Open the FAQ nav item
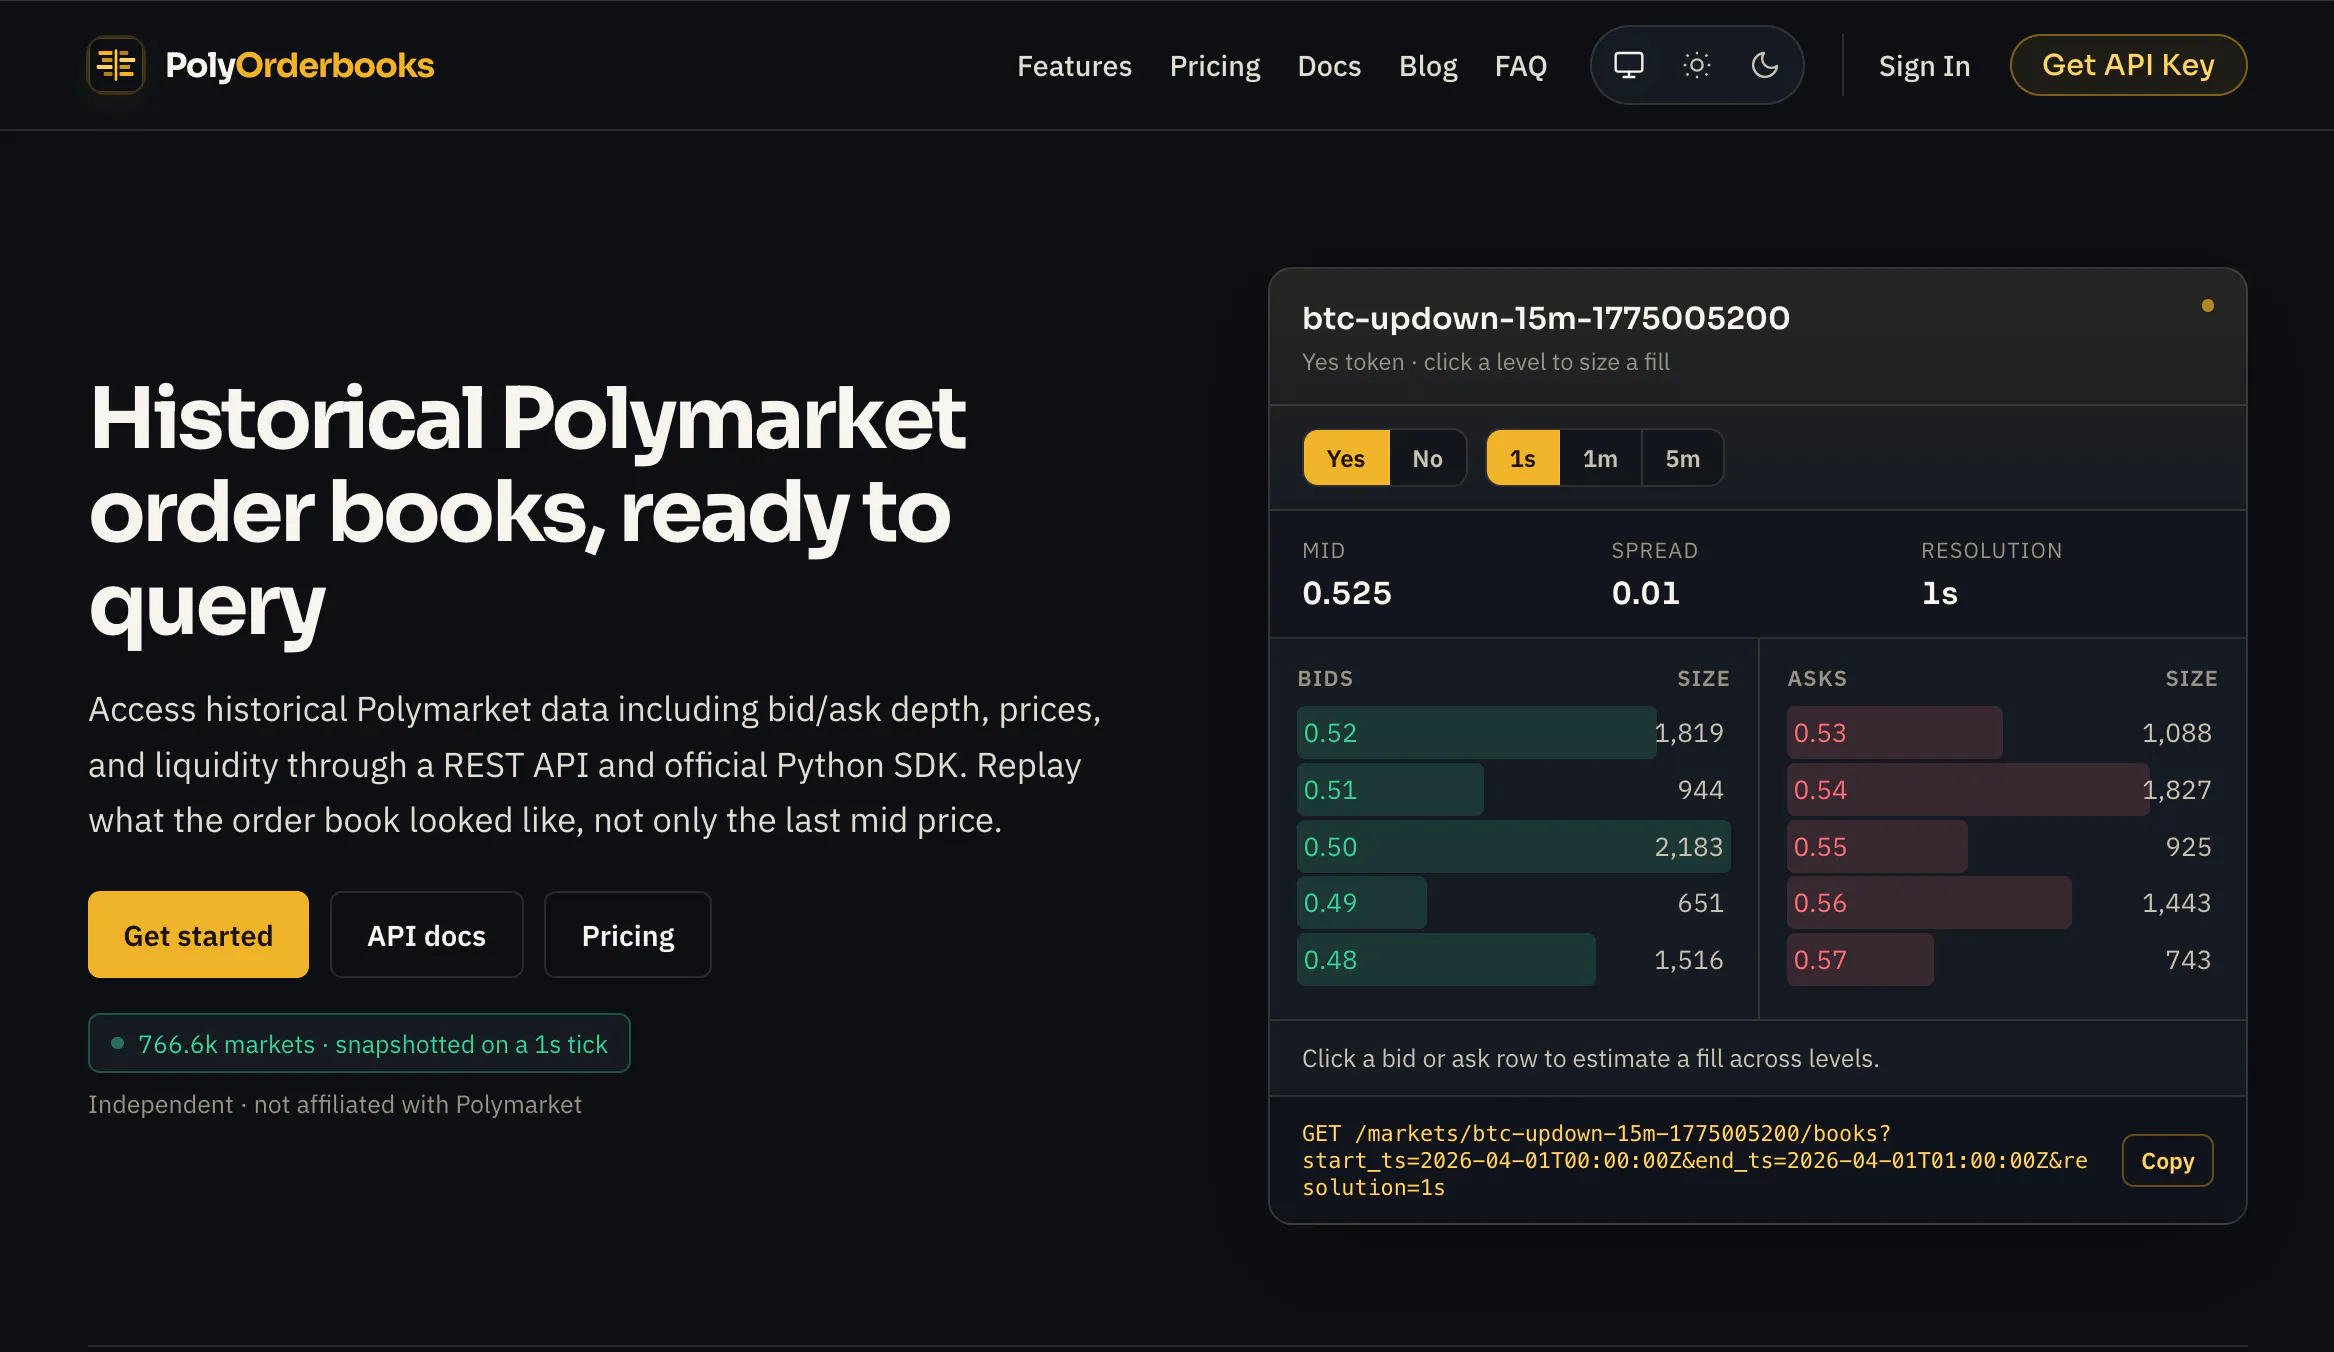 1521,66
